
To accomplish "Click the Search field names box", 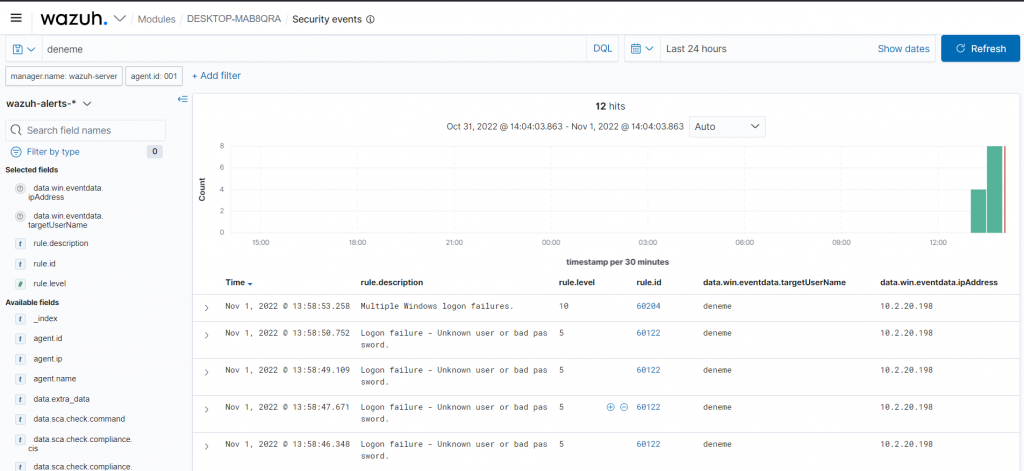I will coord(86,130).
